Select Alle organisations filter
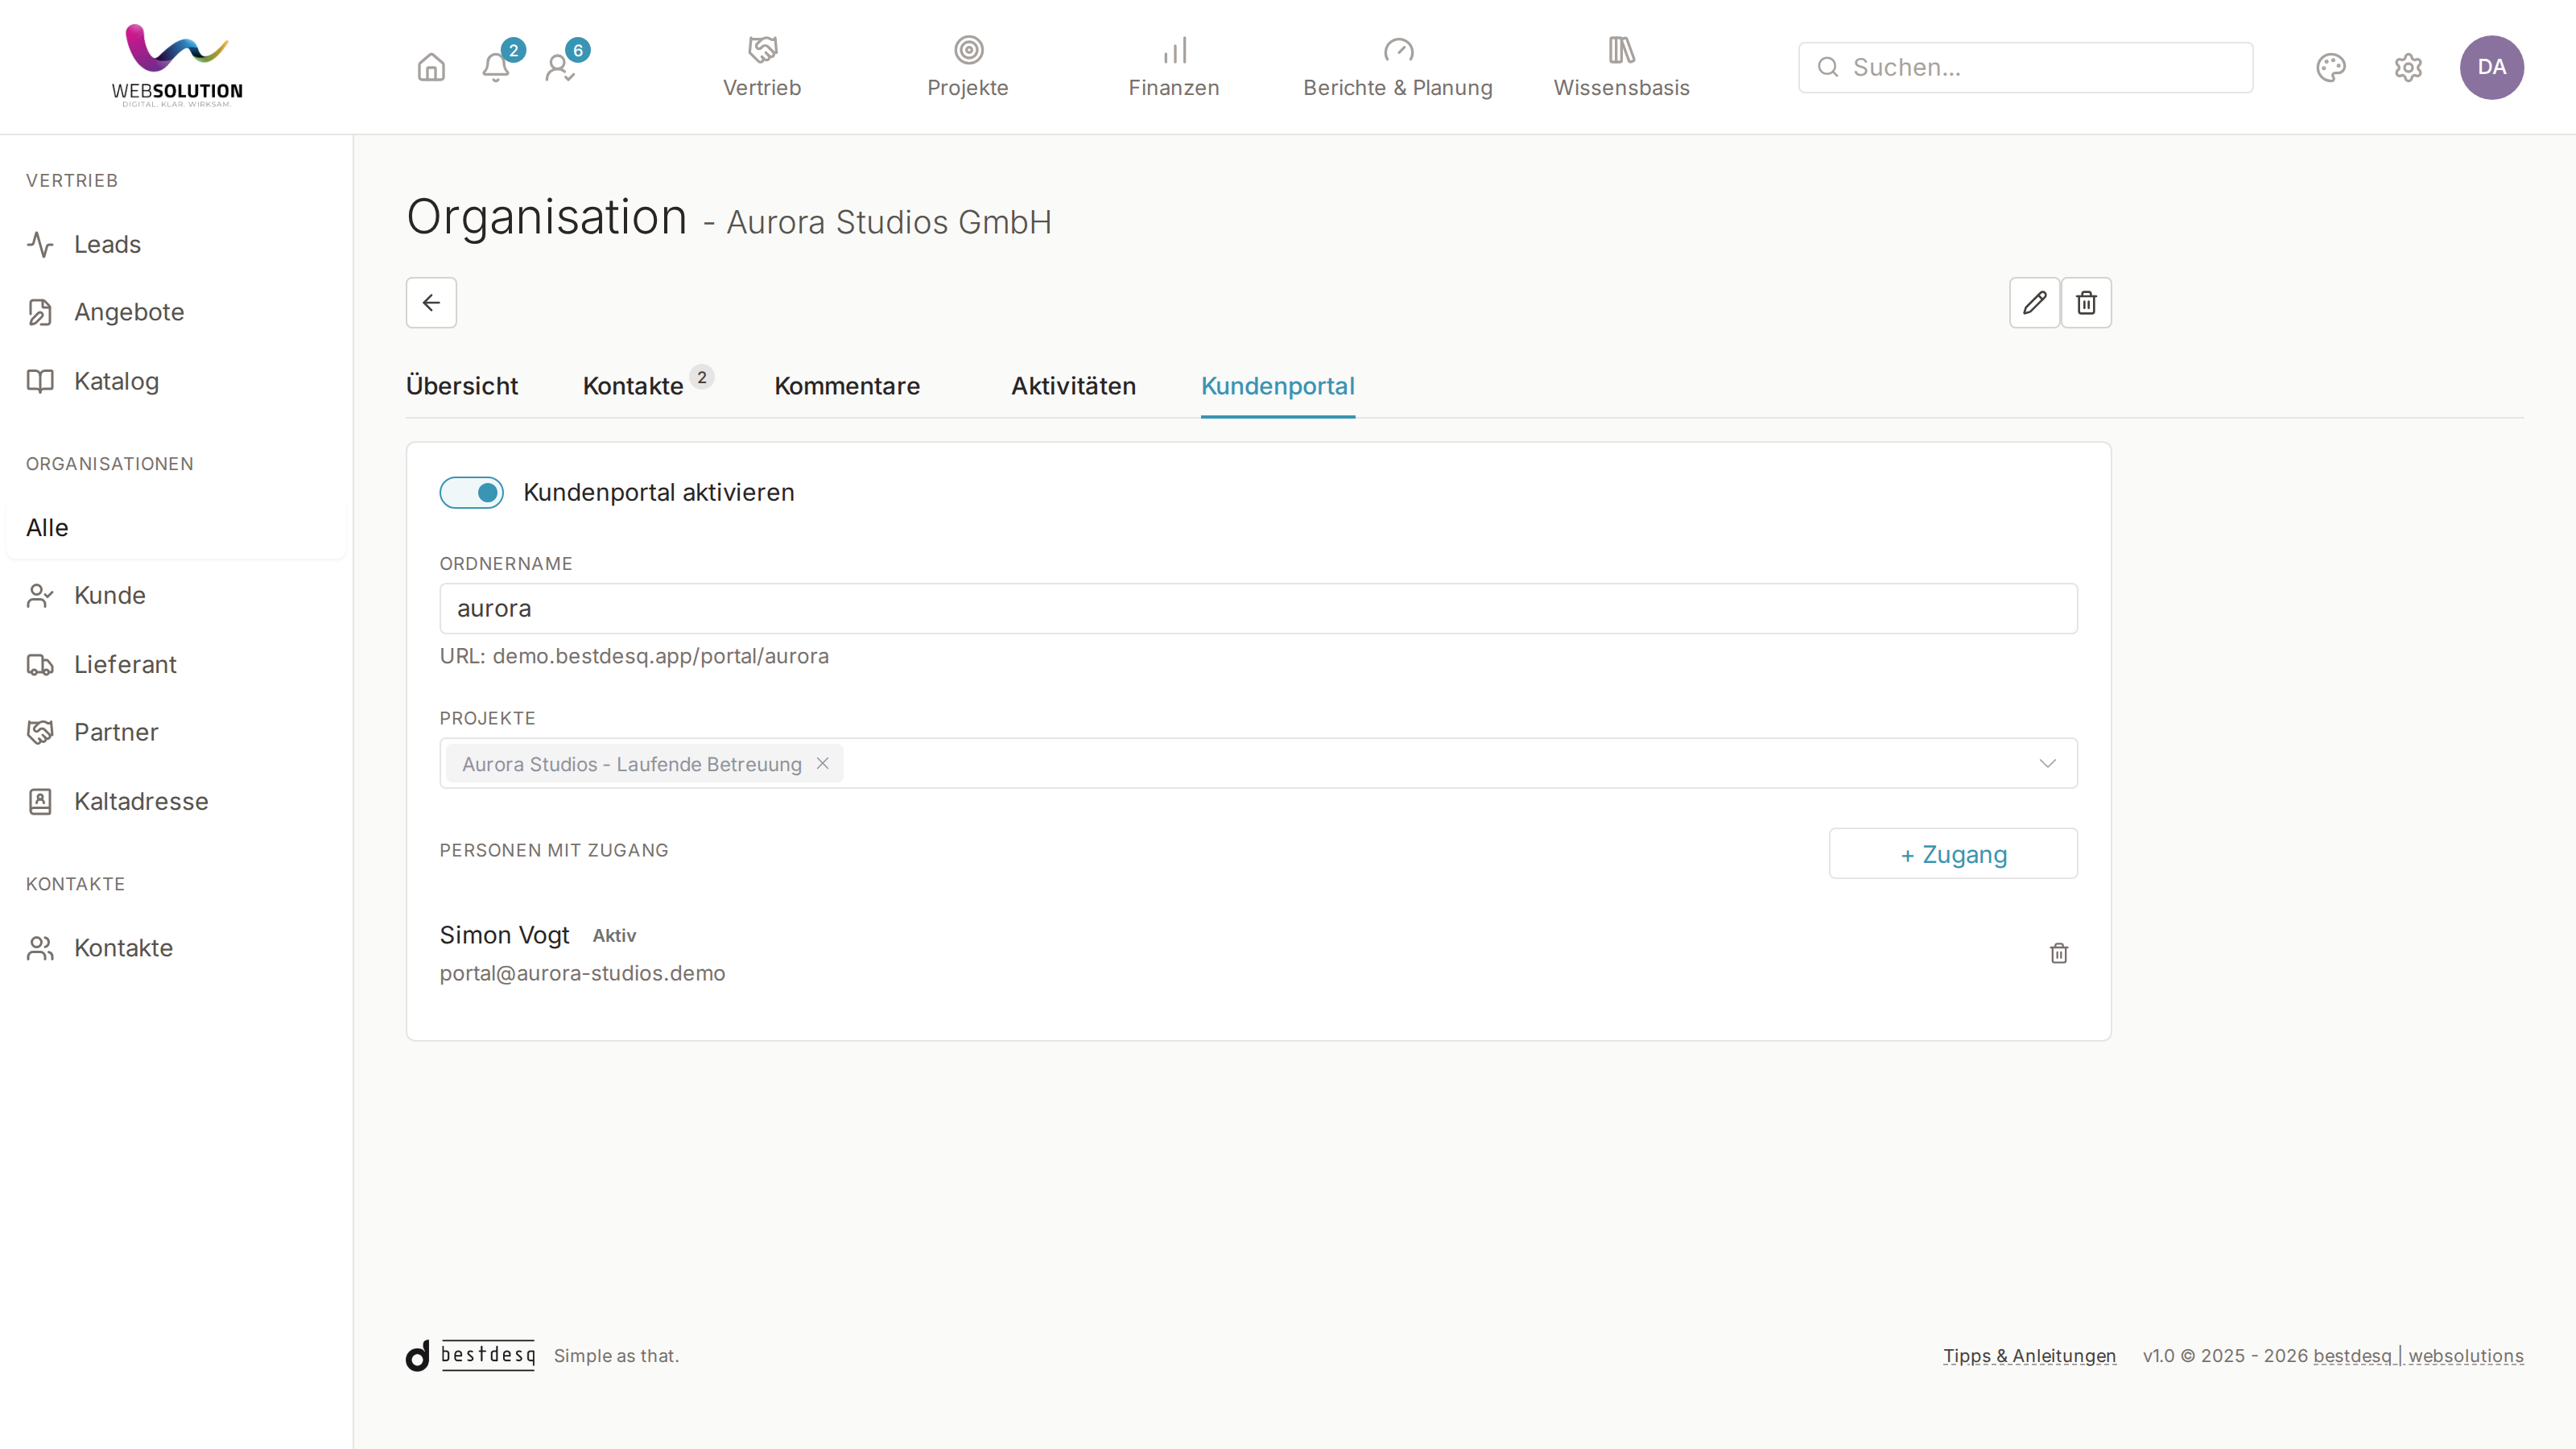 point(176,527)
